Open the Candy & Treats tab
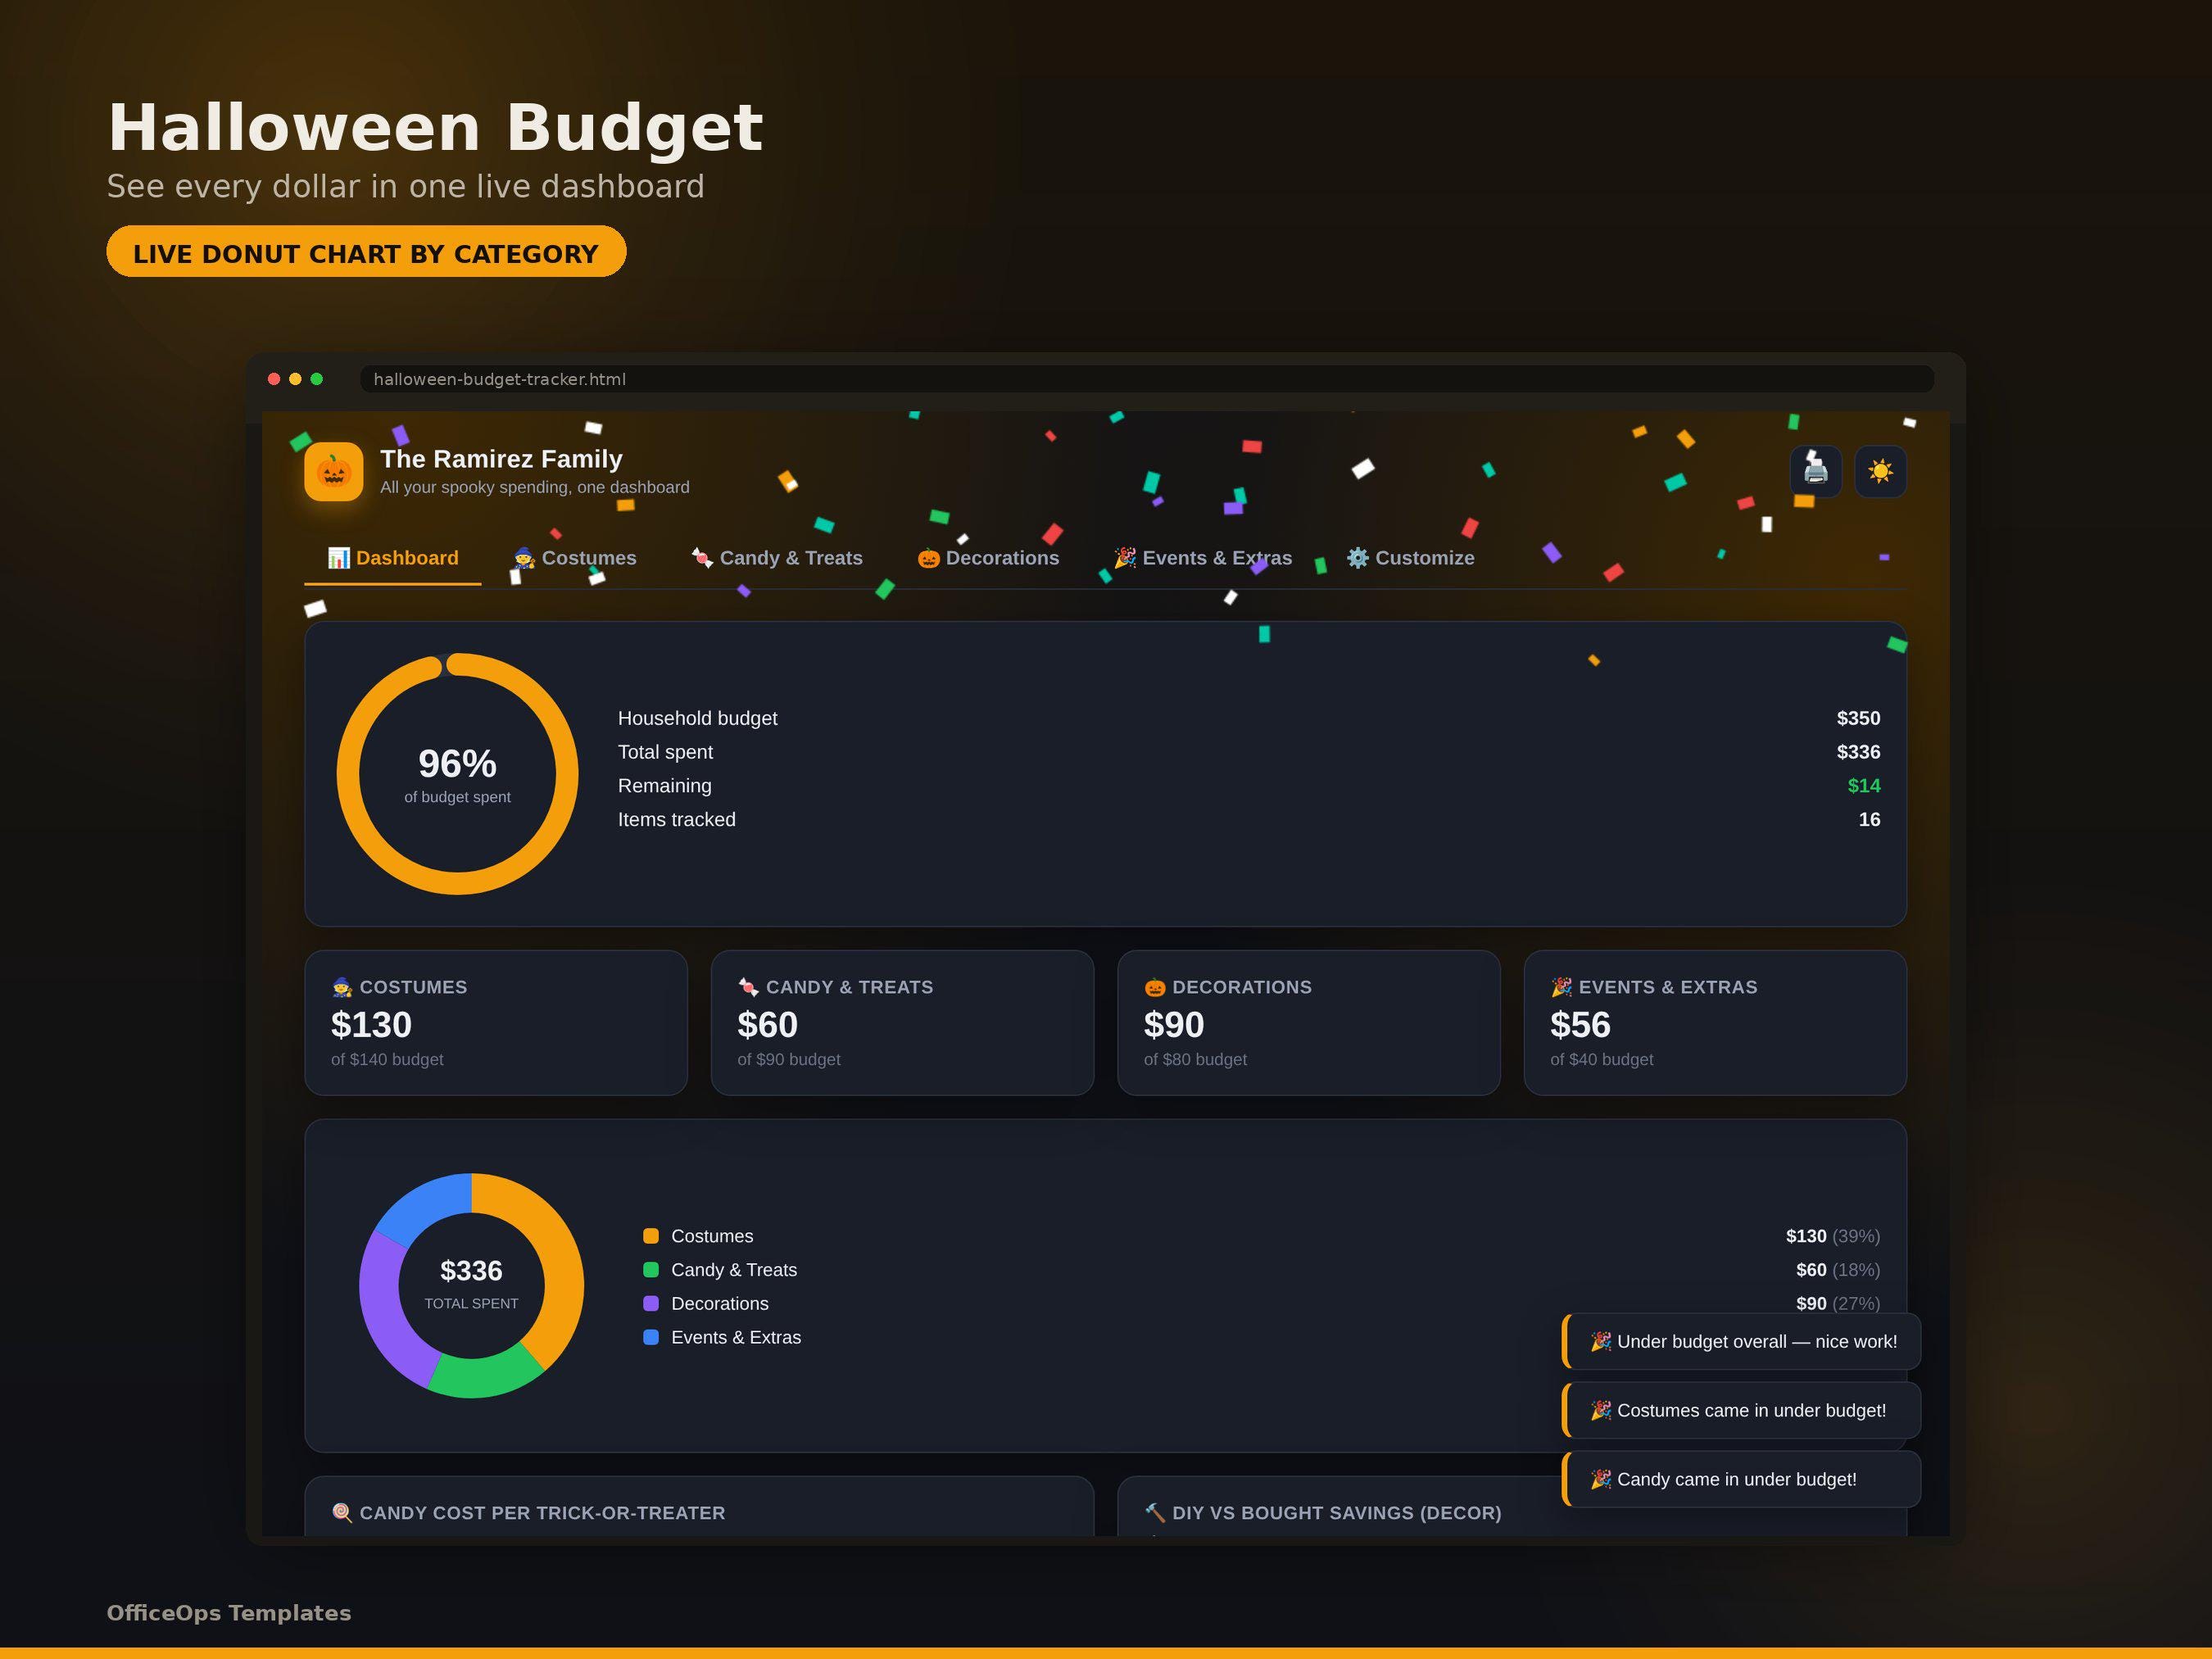The width and height of the screenshot is (2212, 1659). coord(777,558)
